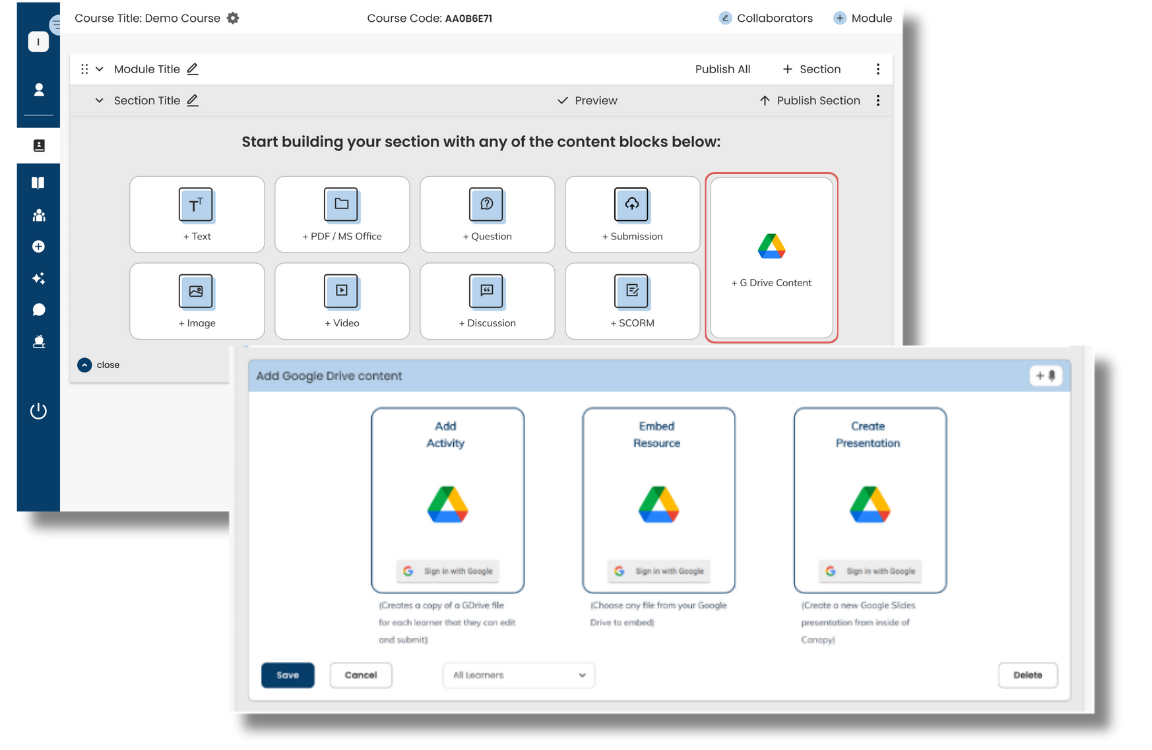The height and width of the screenshot is (750, 1152).
Task: Add G Drive Content block
Action: 771,258
